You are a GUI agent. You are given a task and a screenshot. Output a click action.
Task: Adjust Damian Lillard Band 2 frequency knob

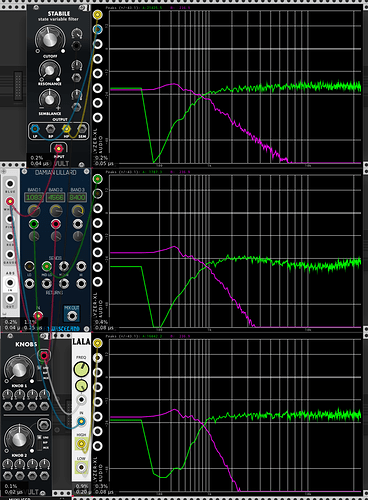[x=56, y=210]
